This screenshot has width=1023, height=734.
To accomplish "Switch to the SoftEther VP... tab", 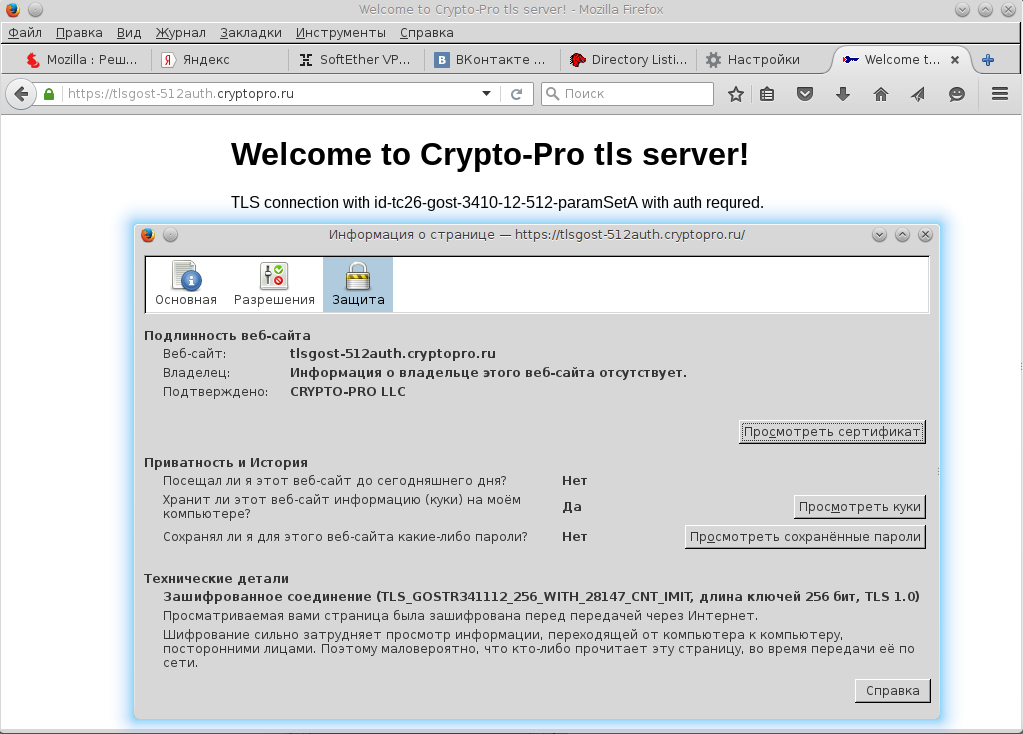I will [356, 60].
